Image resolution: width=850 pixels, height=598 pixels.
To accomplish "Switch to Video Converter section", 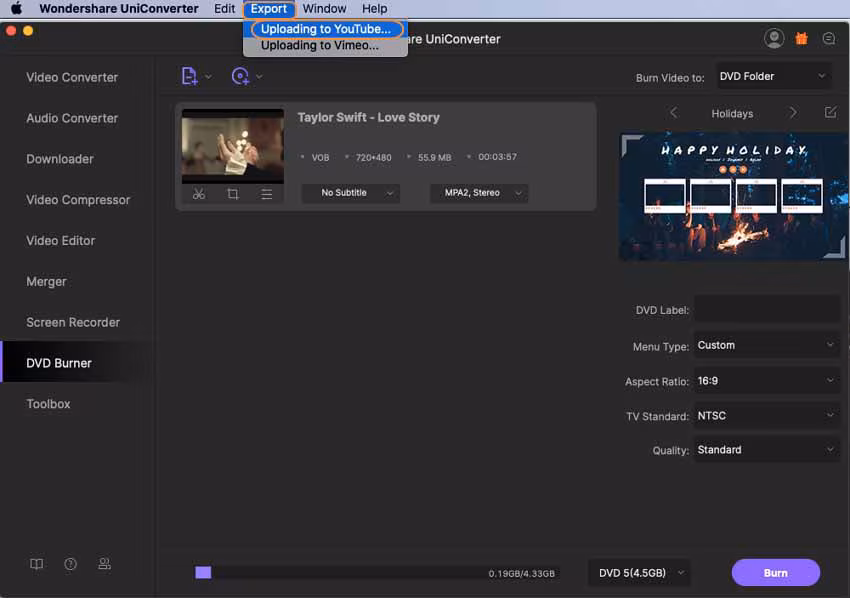I will (72, 78).
